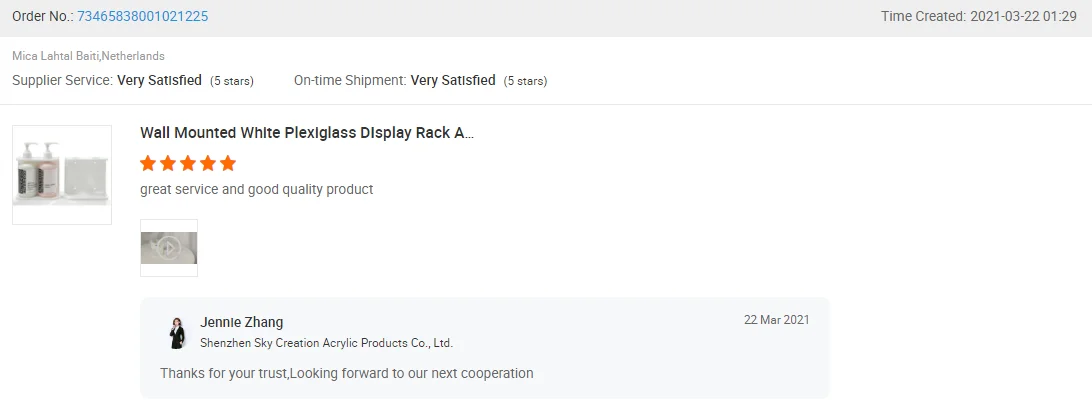
Task: Click the second orange rating star
Action: click(x=168, y=163)
